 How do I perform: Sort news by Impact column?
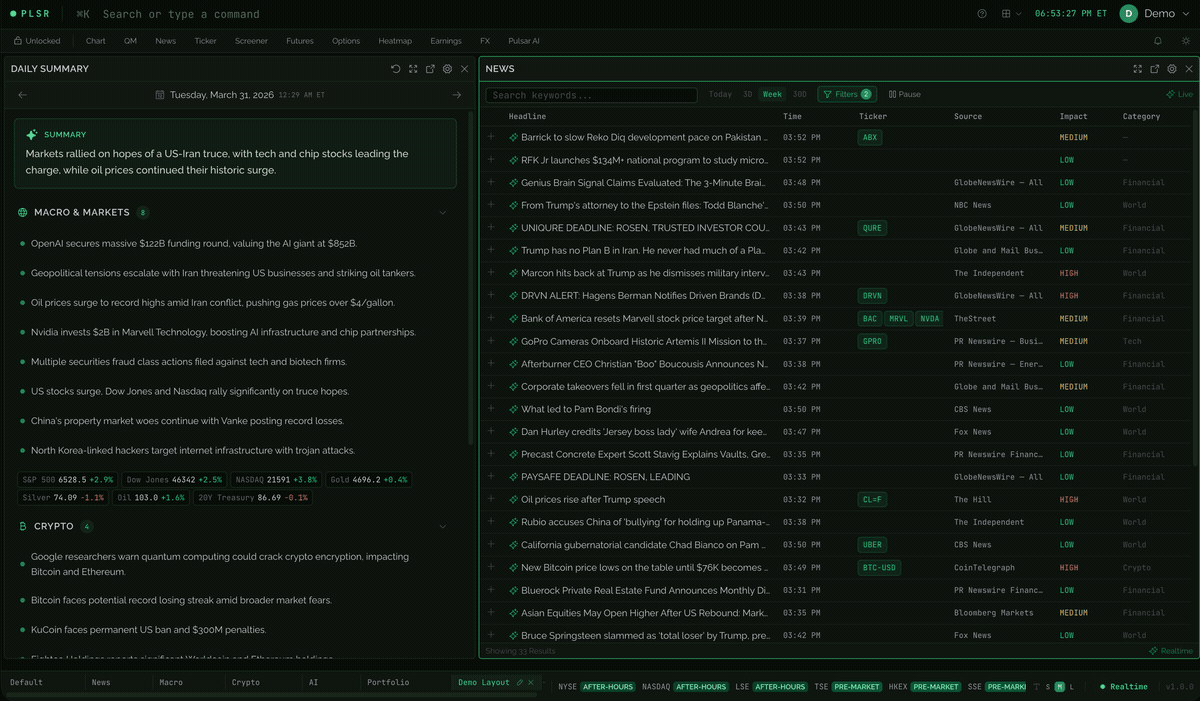pyautogui.click(x=1073, y=117)
